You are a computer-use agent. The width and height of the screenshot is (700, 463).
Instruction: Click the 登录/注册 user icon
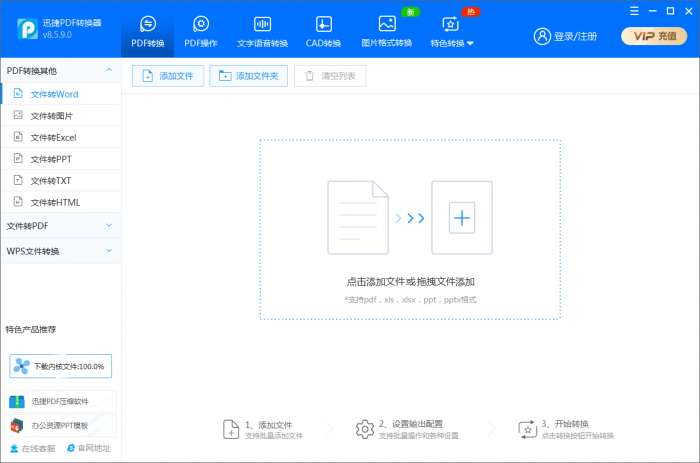click(543, 36)
